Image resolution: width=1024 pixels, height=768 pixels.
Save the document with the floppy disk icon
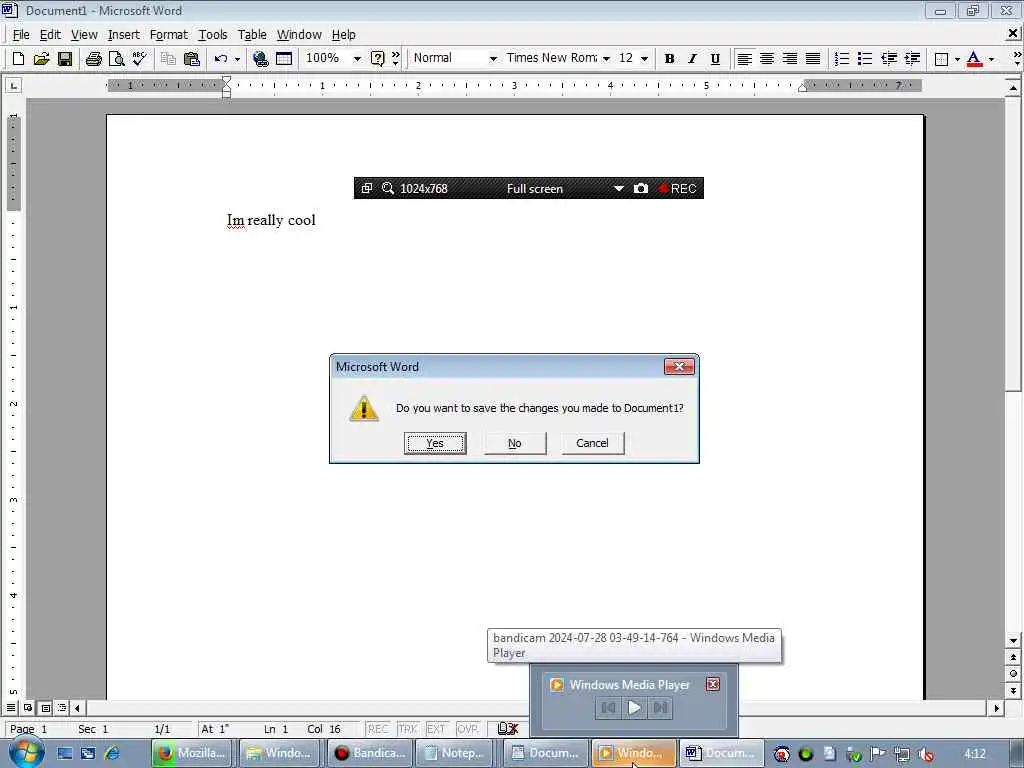click(65, 59)
